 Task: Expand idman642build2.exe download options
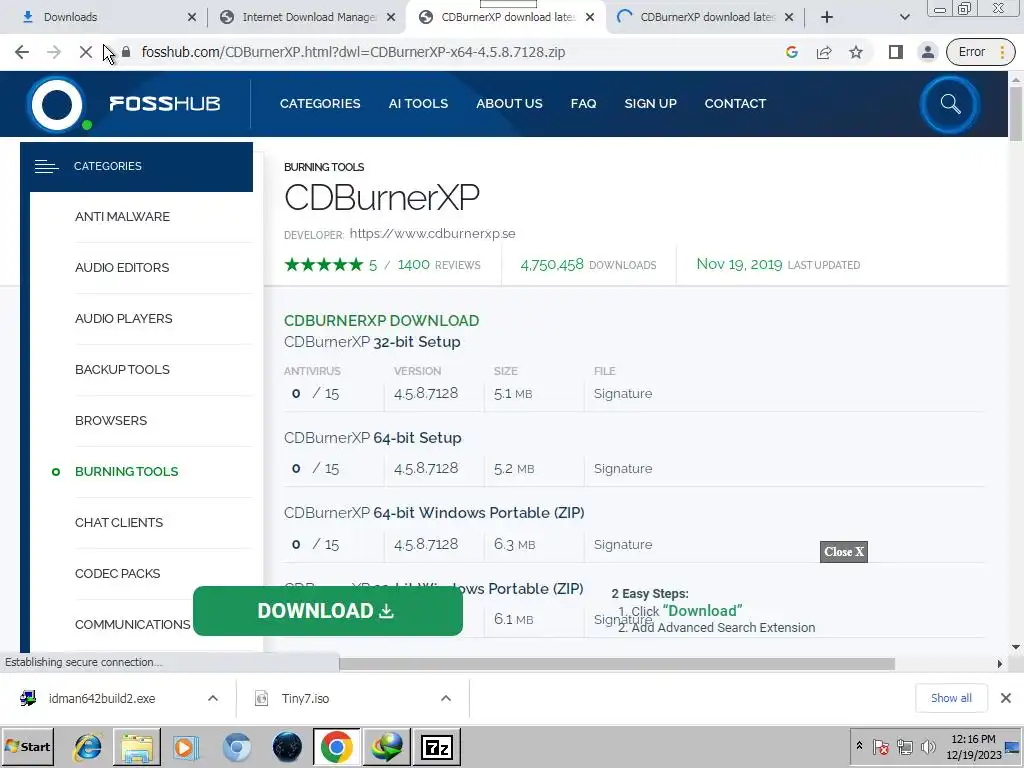pos(213,698)
